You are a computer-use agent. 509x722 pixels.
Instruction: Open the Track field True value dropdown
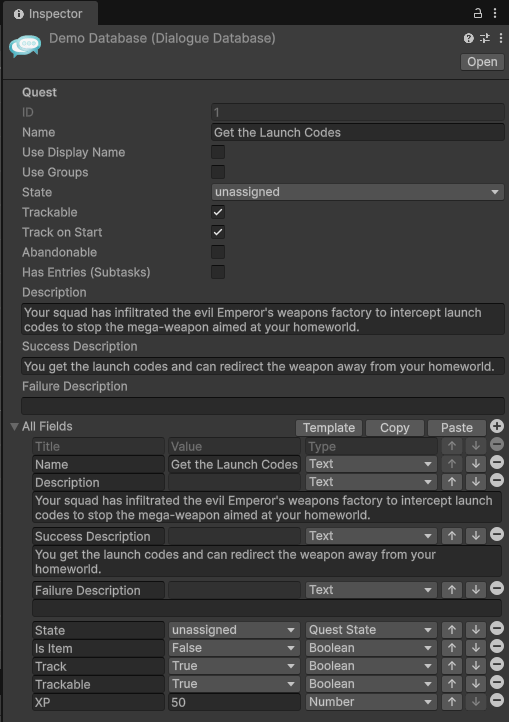pos(234,666)
